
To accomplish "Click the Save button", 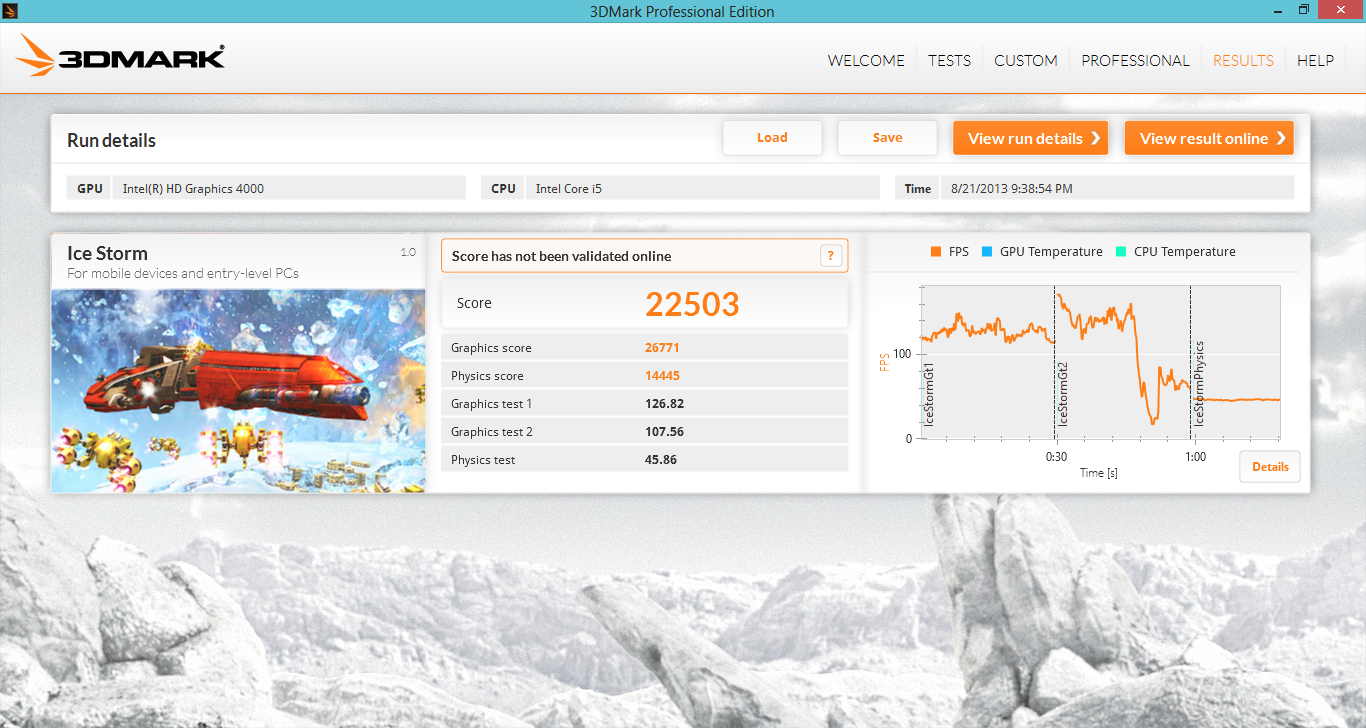I will pyautogui.click(x=887, y=138).
